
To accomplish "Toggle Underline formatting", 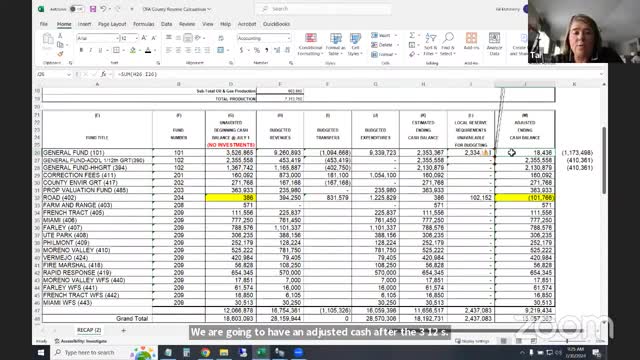I will click(x=100, y=50).
